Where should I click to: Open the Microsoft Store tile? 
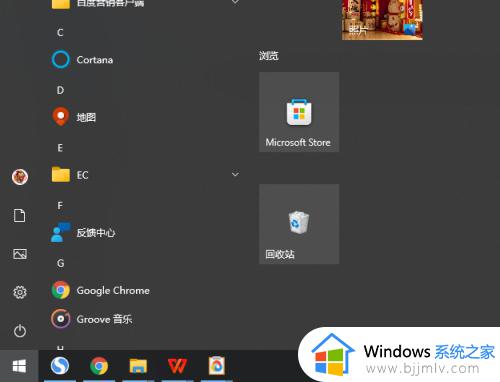pyautogui.click(x=299, y=112)
